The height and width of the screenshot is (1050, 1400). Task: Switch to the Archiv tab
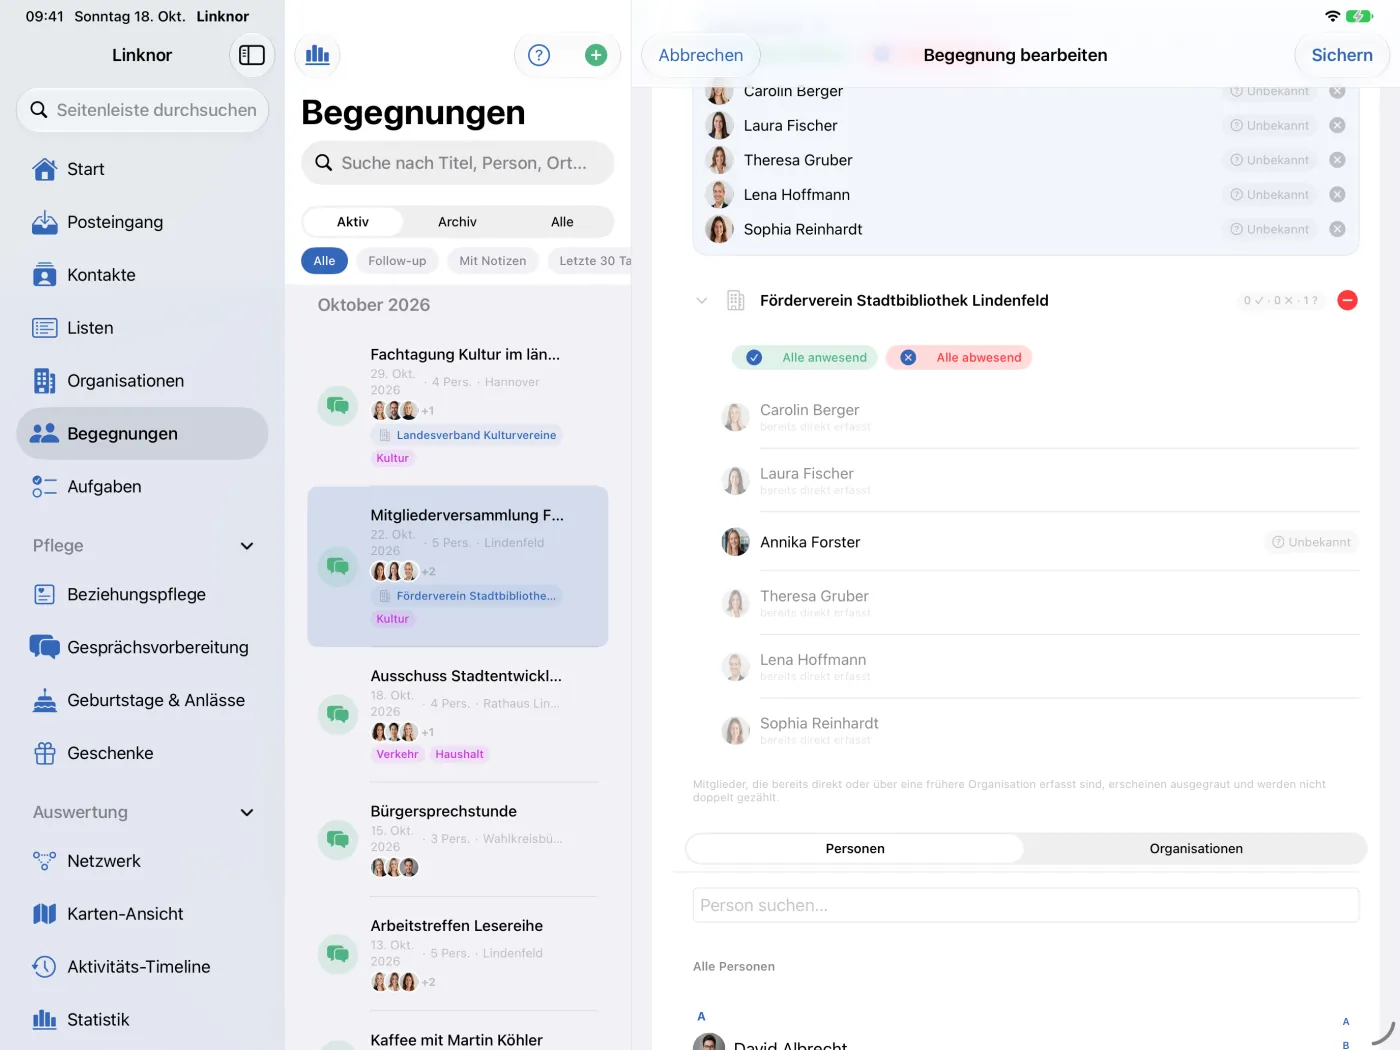click(457, 222)
